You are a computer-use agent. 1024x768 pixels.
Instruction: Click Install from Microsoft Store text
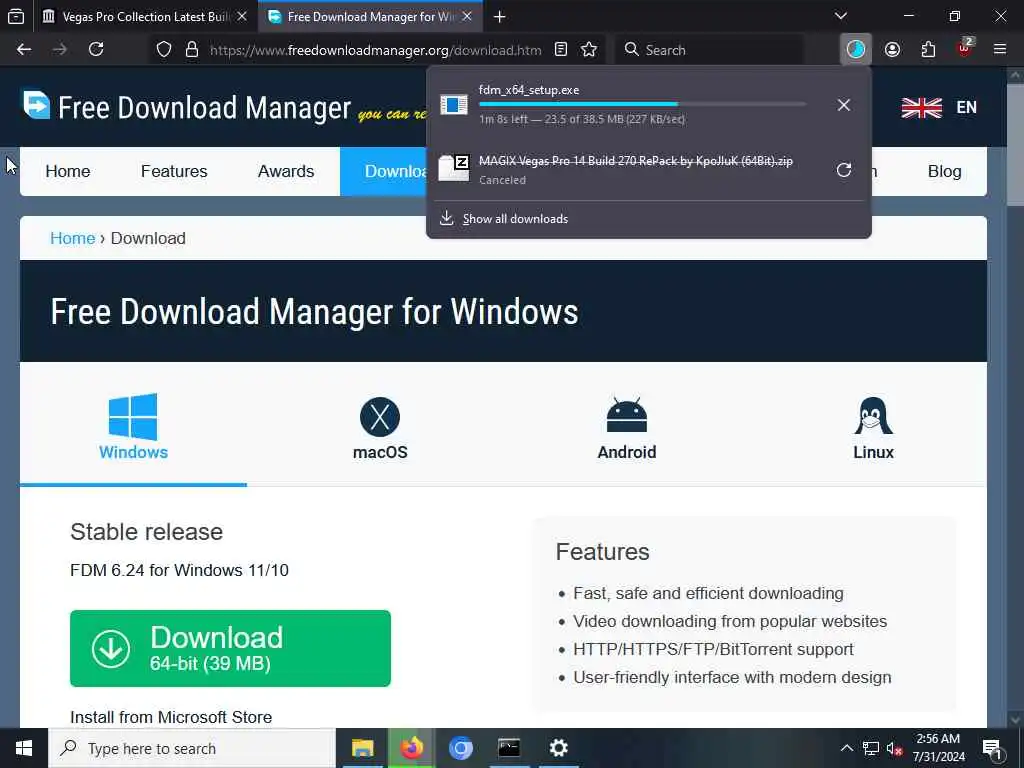point(171,717)
